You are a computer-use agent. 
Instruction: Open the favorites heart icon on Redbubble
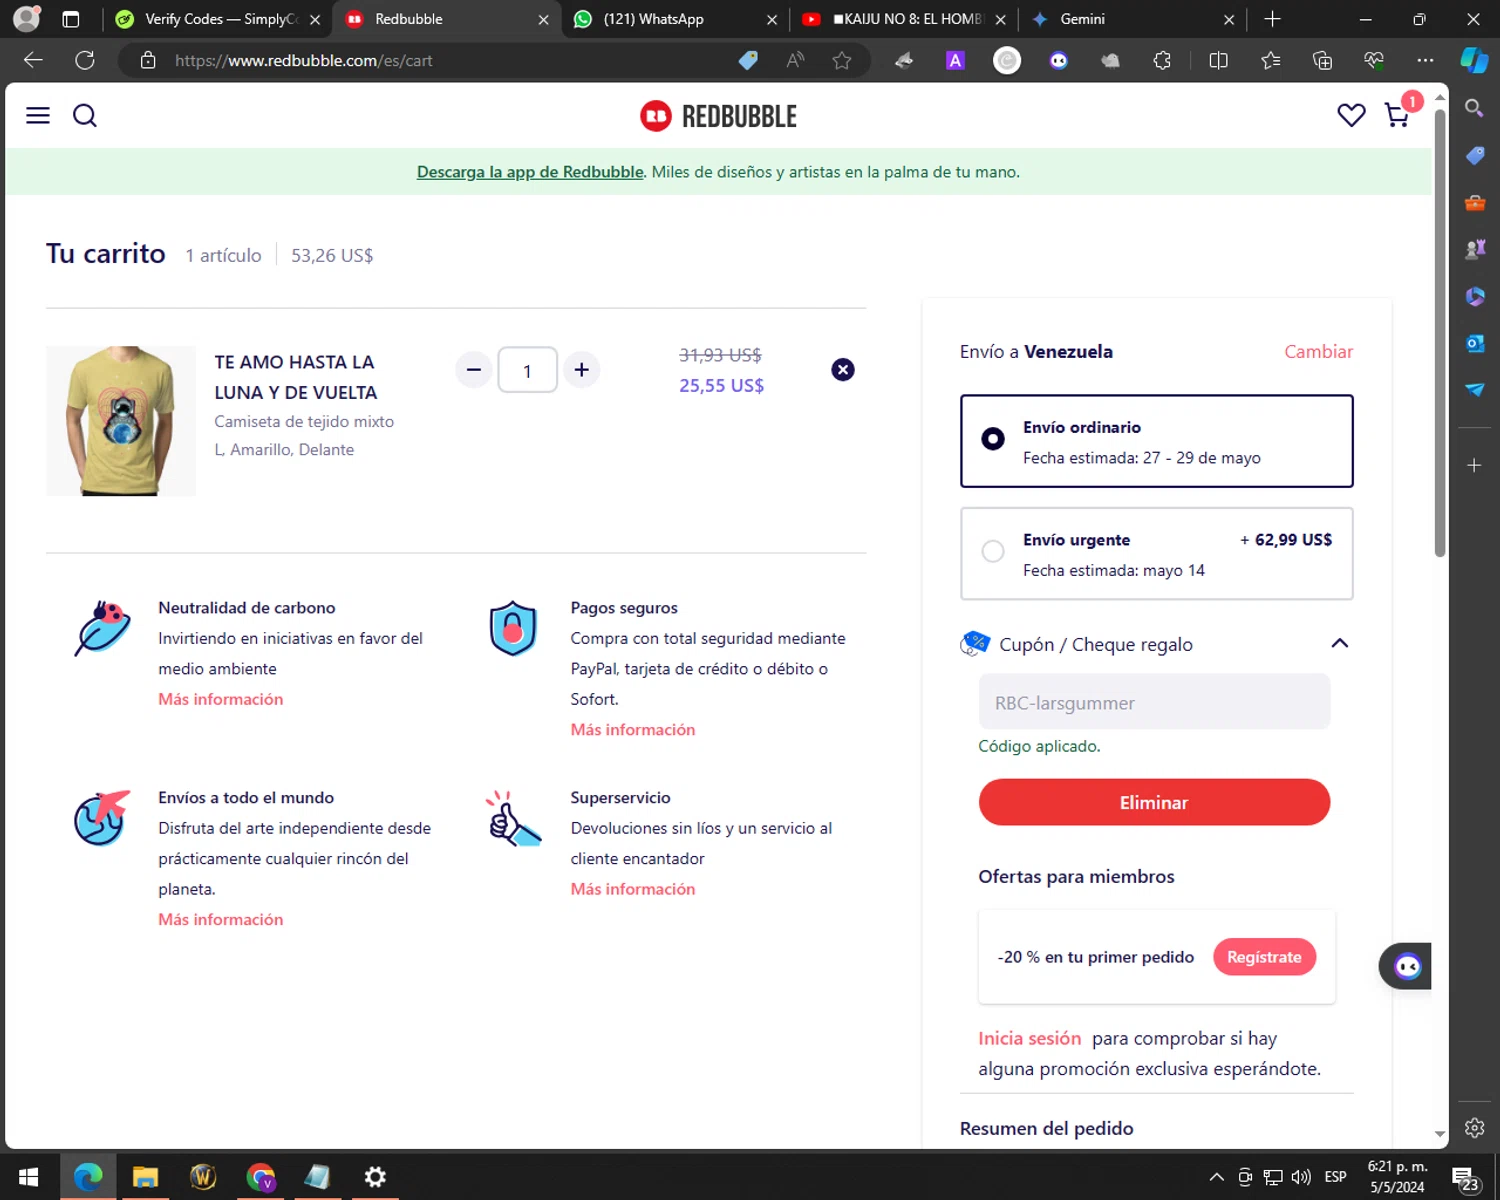click(1351, 116)
